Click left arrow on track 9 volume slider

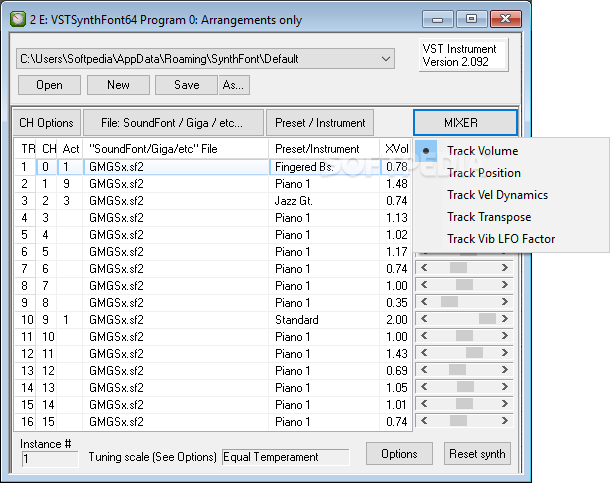click(x=424, y=302)
